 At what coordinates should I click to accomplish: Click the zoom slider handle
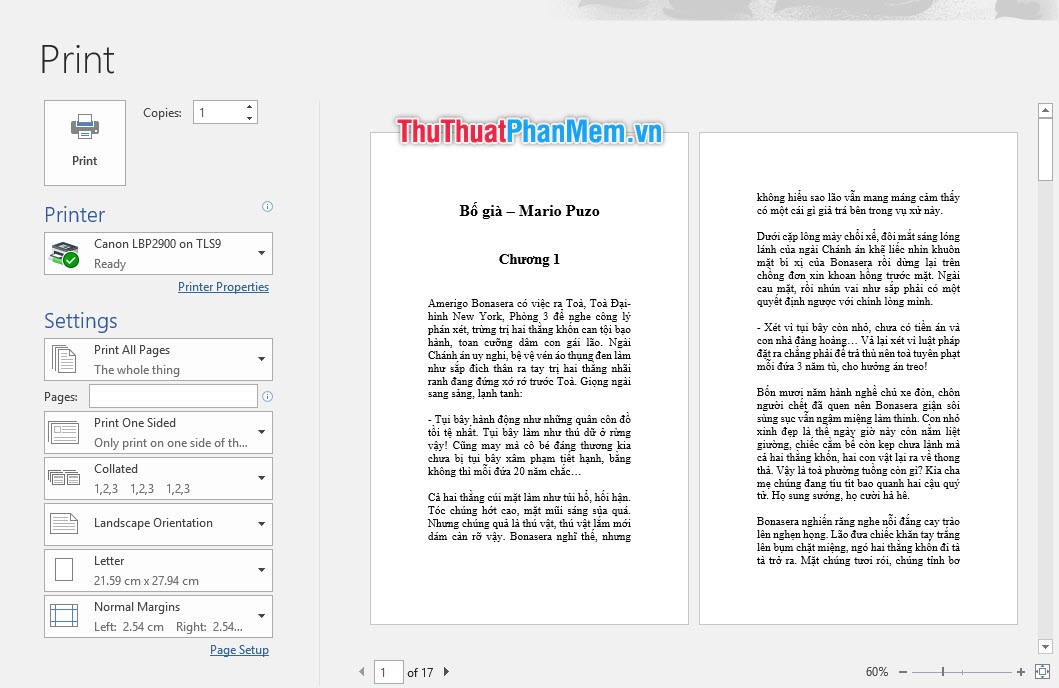tap(943, 672)
